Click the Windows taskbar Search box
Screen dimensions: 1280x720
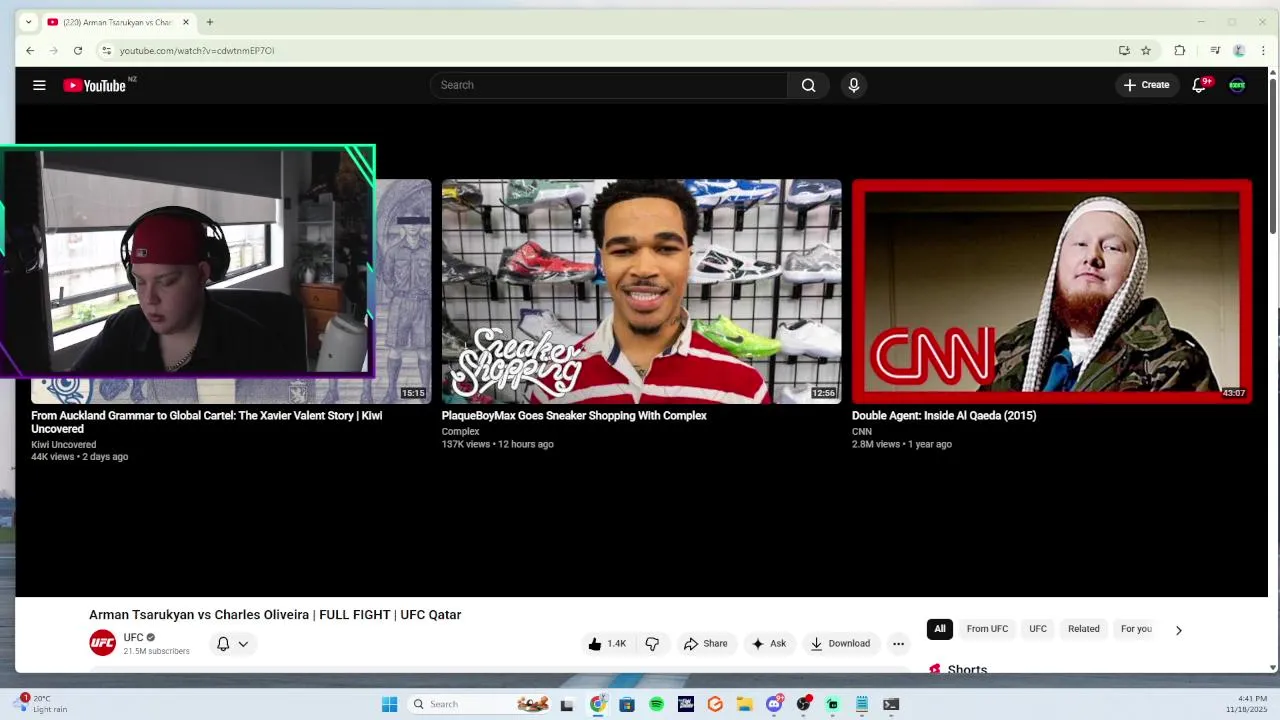(480, 704)
